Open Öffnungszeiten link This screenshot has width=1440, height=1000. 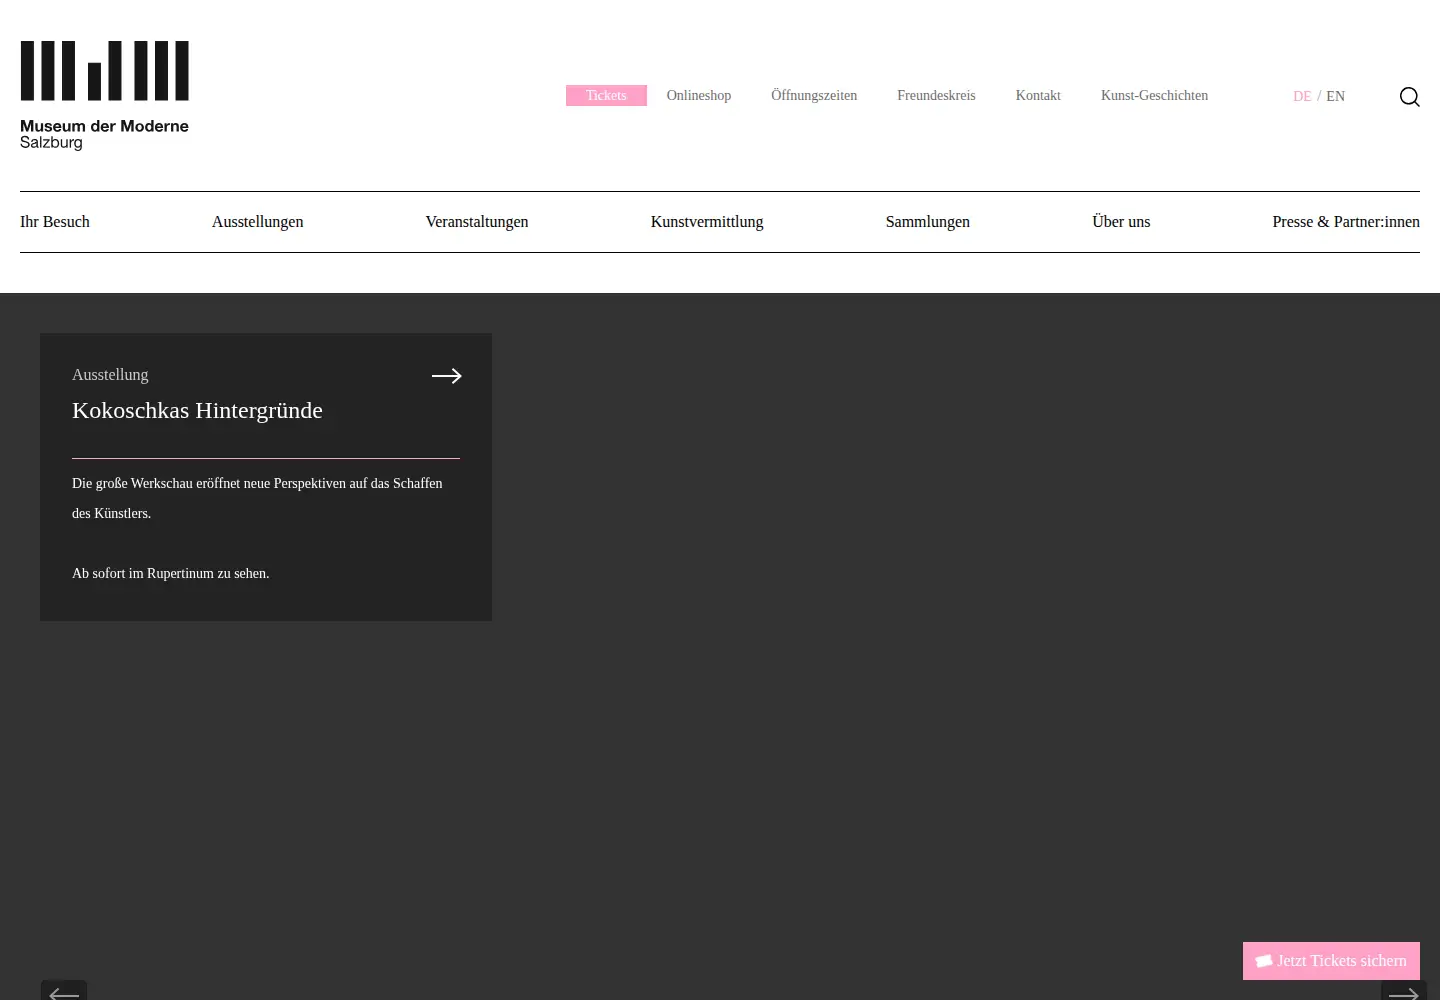(814, 95)
